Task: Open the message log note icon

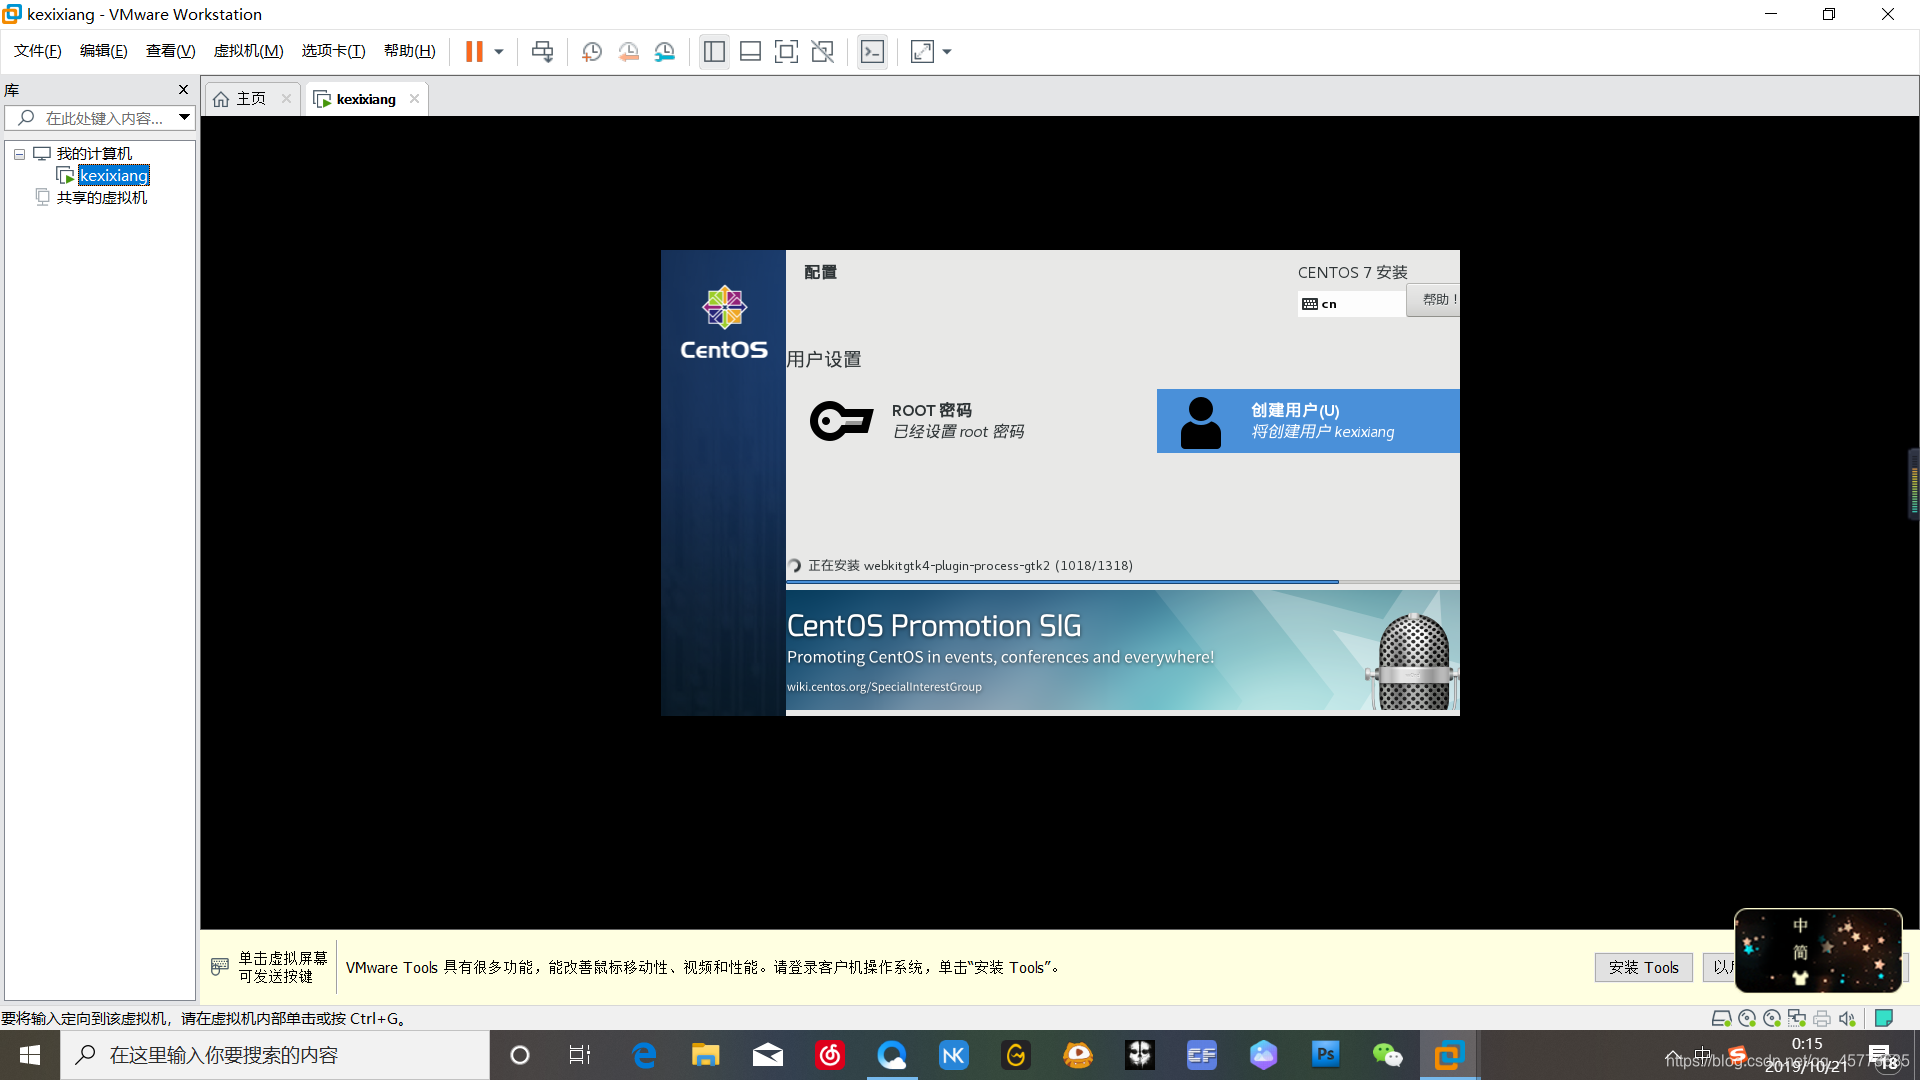Action: point(1884,1018)
